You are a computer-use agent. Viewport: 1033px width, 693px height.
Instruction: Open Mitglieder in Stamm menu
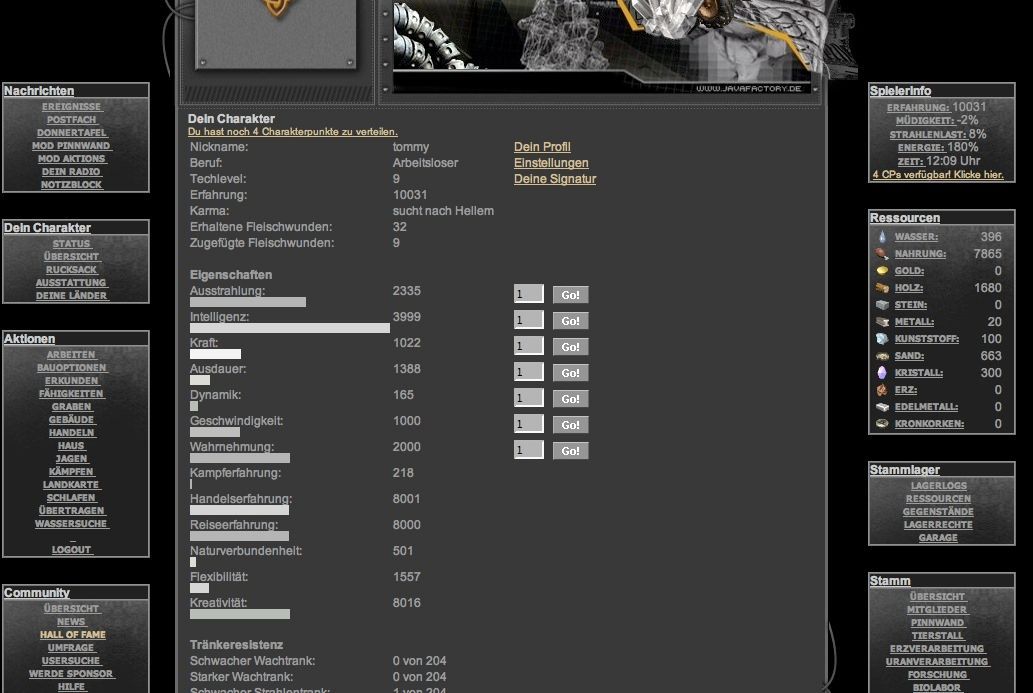(937, 609)
